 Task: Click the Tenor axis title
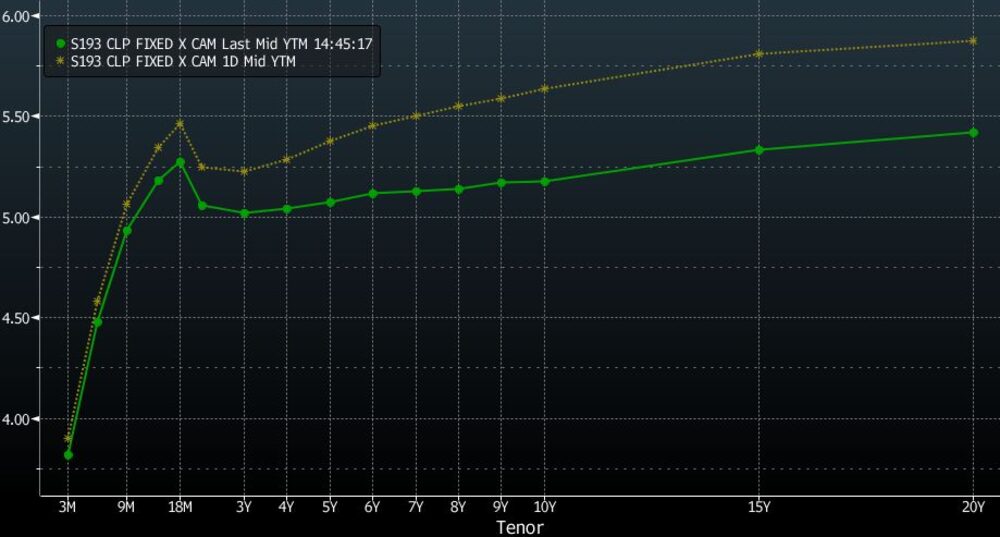click(520, 526)
